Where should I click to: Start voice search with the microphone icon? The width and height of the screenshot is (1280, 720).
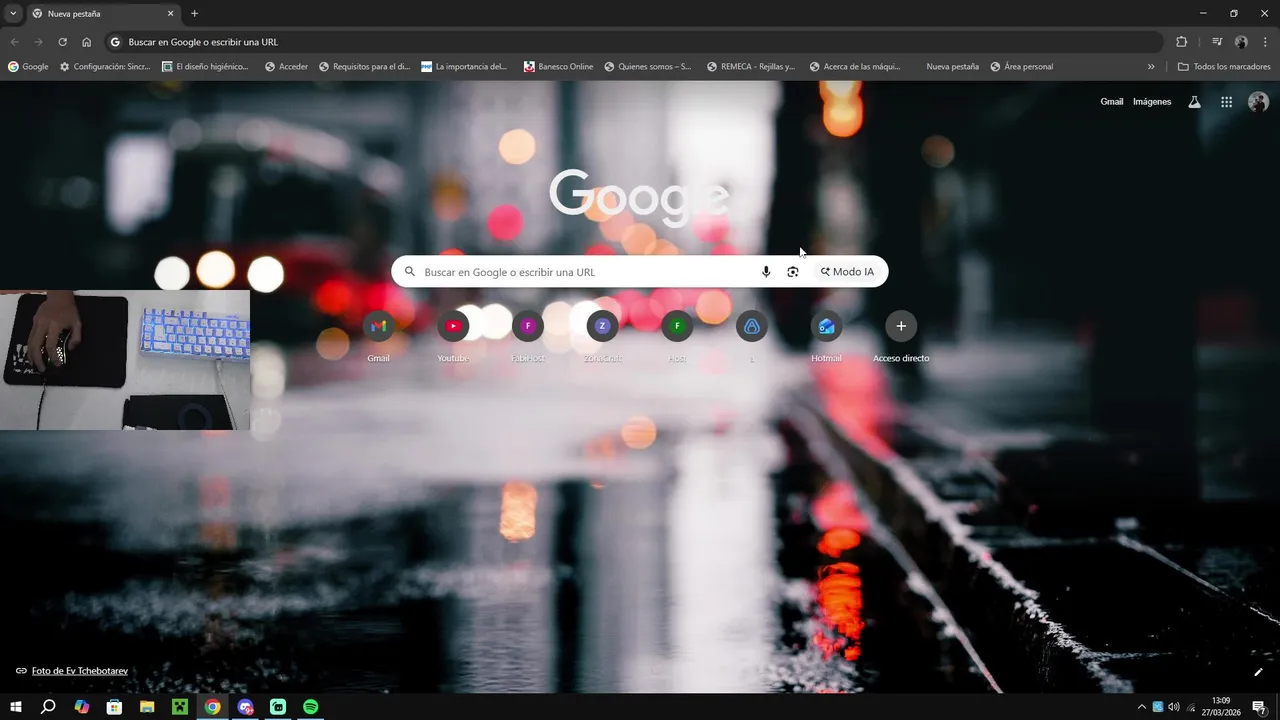pos(766,272)
